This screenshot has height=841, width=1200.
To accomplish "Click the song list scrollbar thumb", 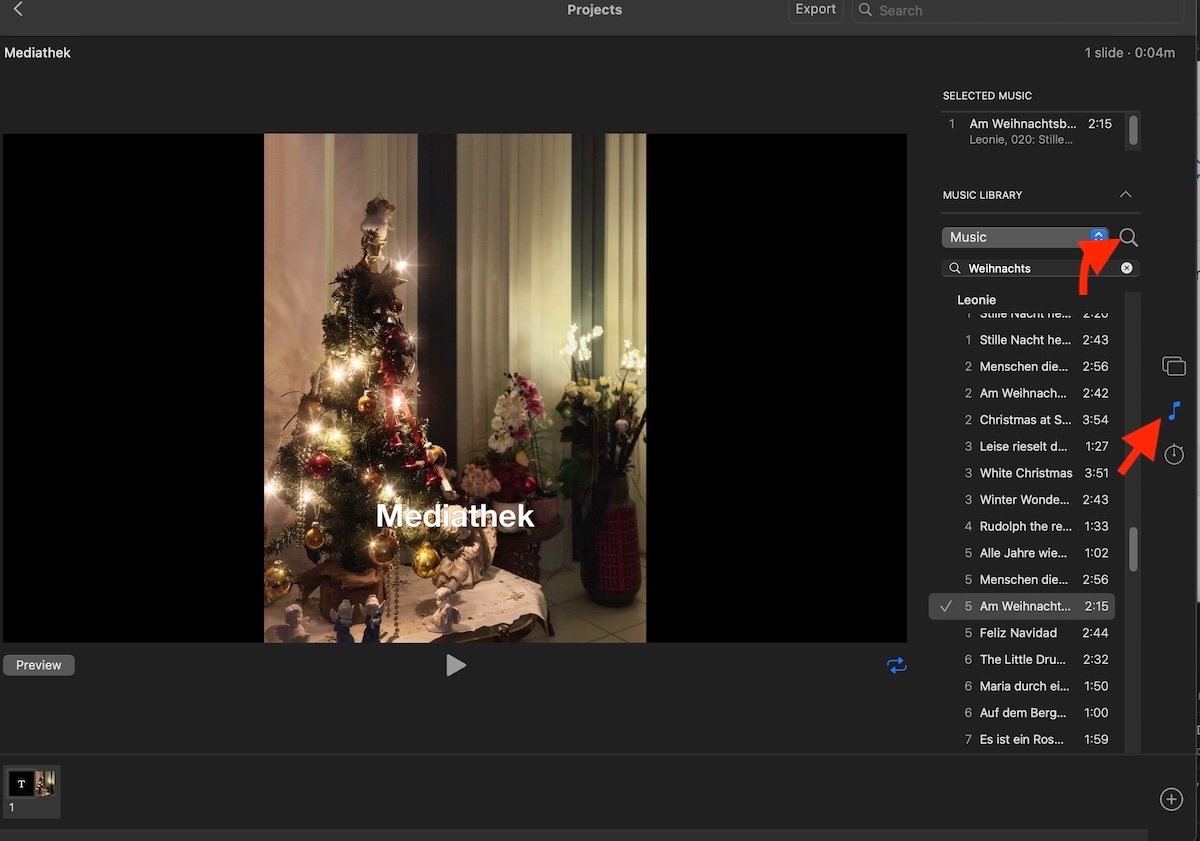I will coord(1135,548).
